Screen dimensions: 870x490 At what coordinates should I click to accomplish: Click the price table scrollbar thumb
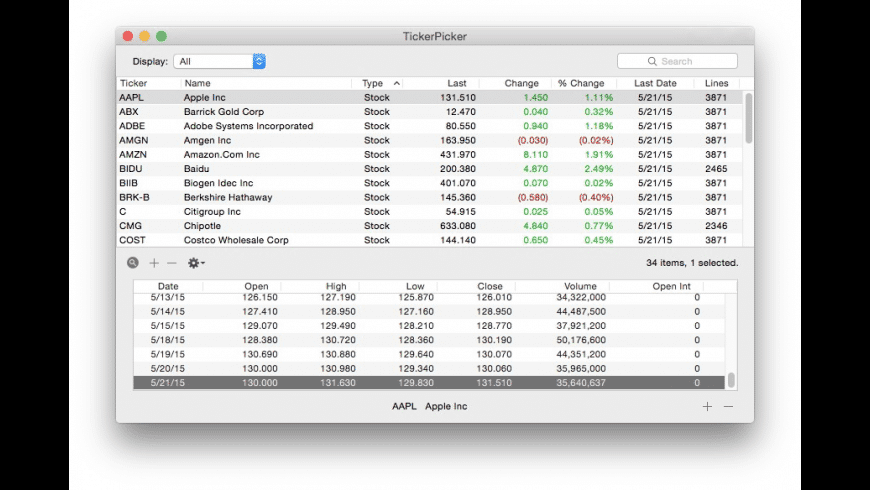click(731, 380)
